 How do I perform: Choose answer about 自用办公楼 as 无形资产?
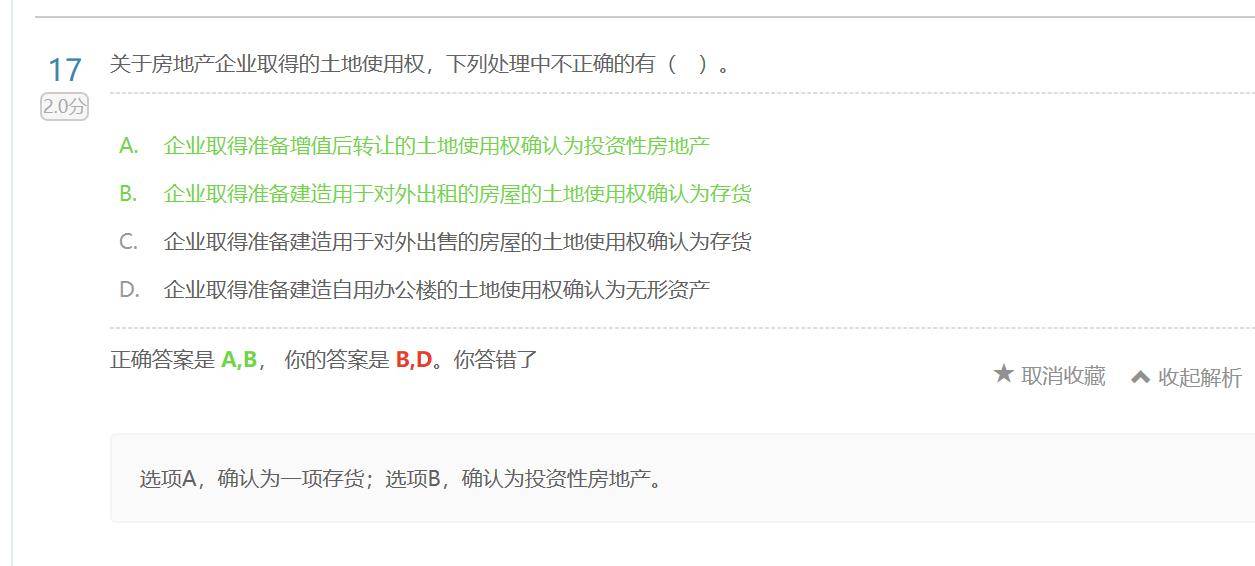tap(437, 289)
